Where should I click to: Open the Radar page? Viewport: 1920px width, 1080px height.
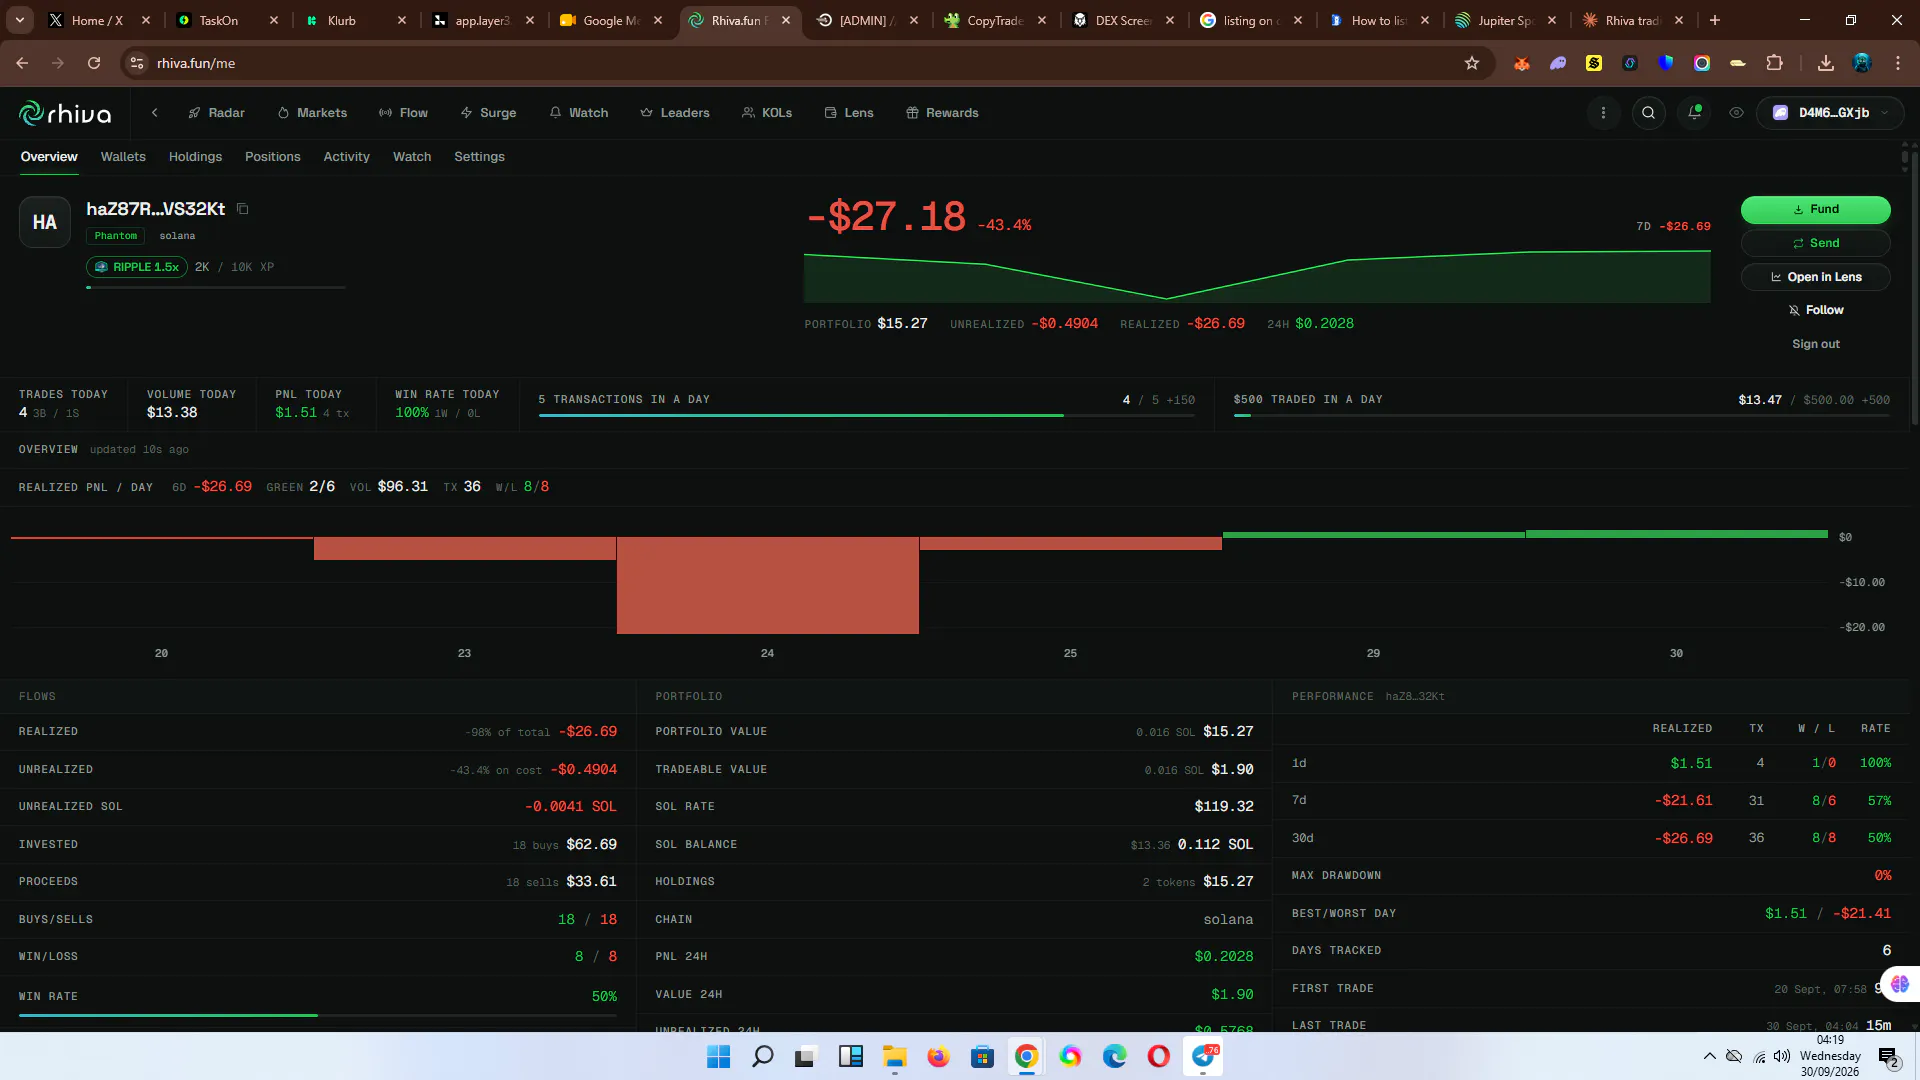tap(216, 113)
